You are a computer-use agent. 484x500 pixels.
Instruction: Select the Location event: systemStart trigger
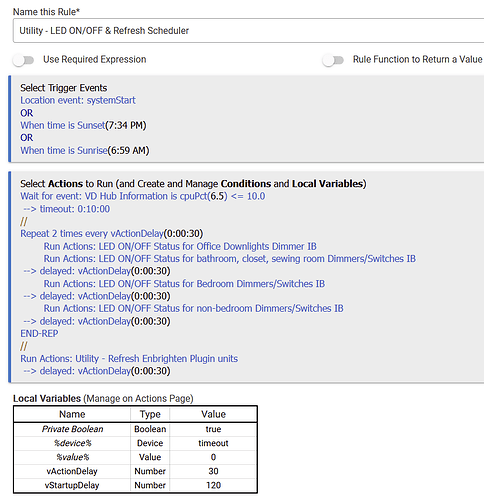[x=78, y=100]
